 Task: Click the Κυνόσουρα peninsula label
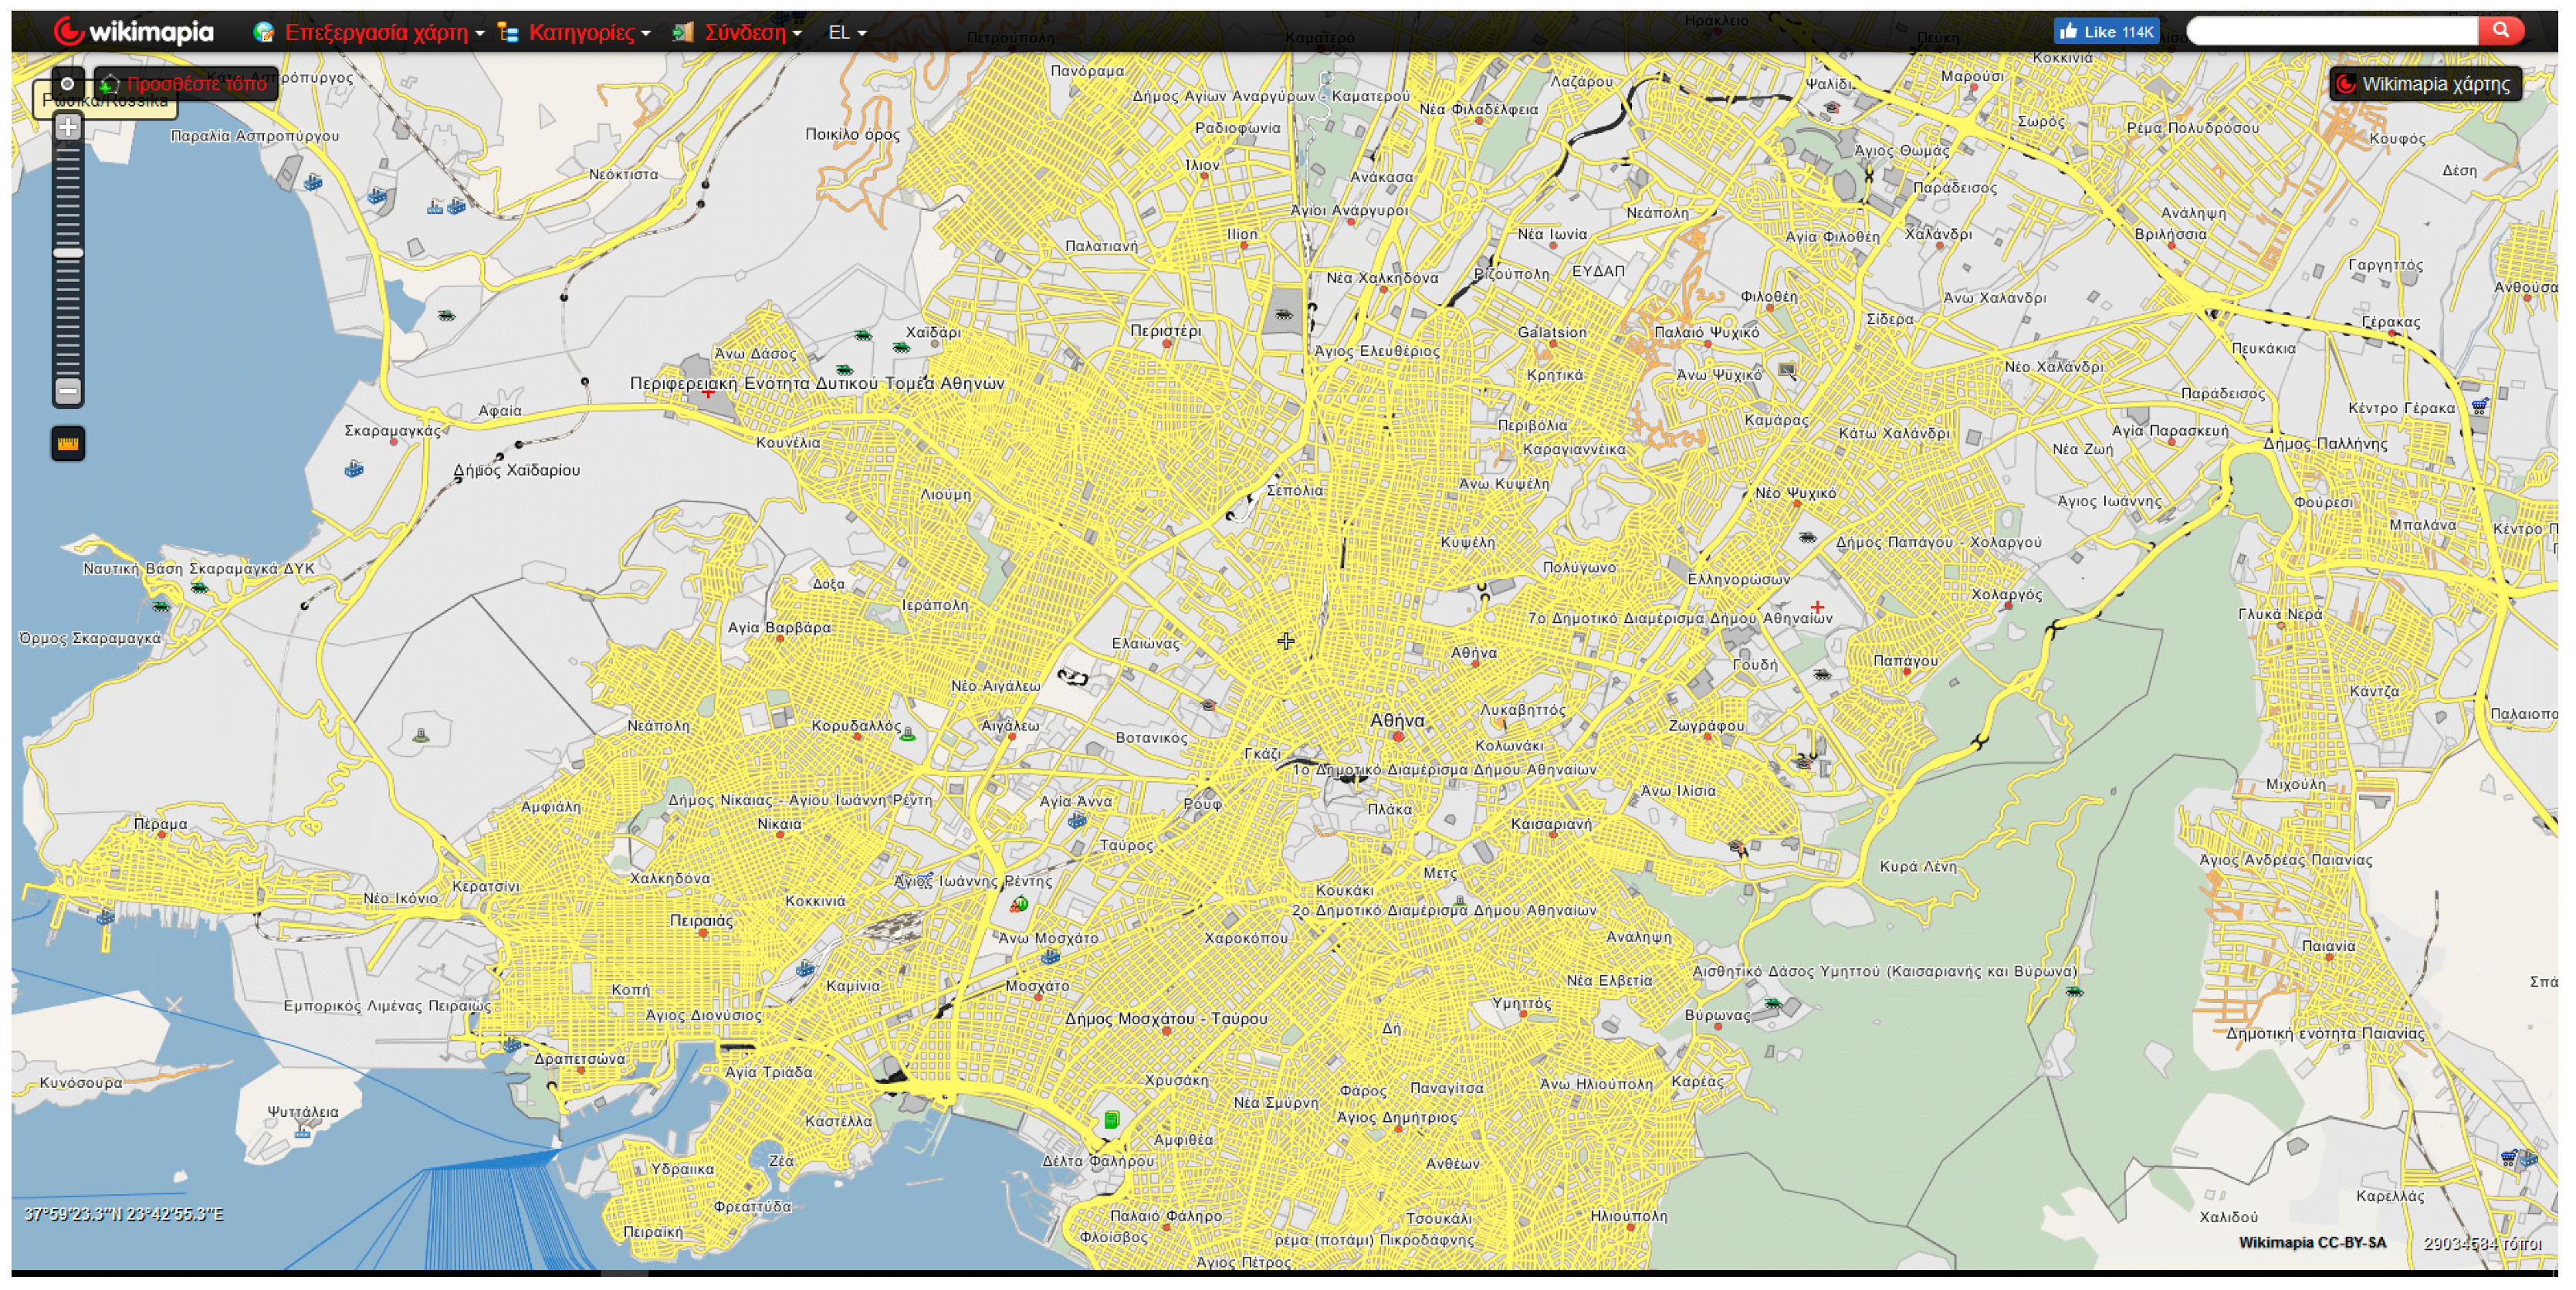coord(81,1082)
